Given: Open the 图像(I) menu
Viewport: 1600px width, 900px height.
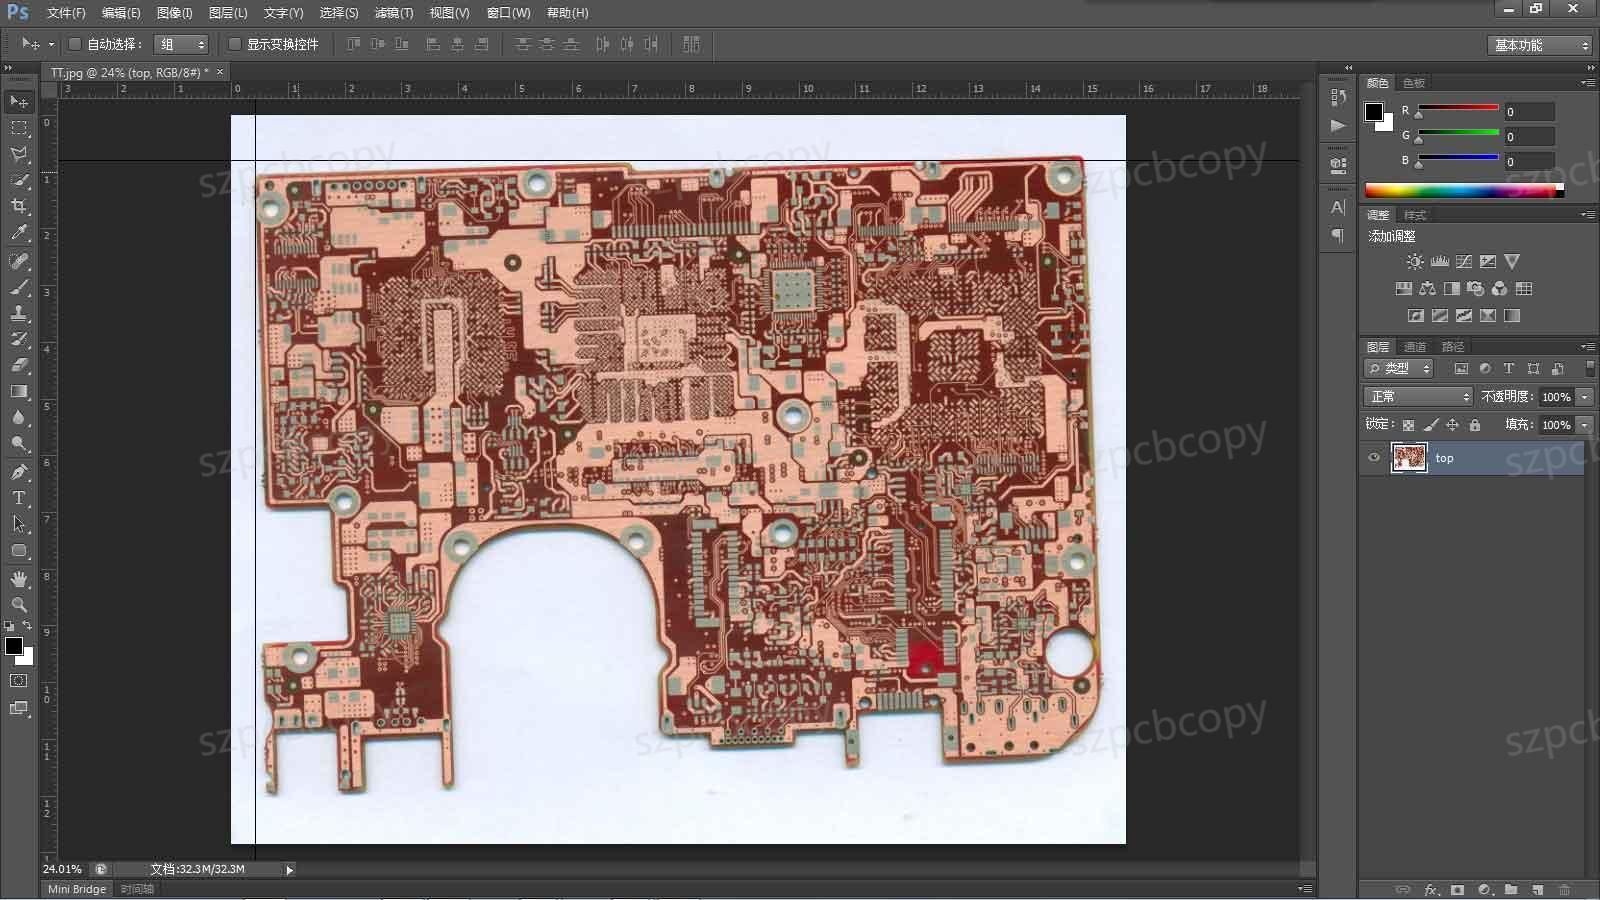Looking at the screenshot, I should click(174, 13).
